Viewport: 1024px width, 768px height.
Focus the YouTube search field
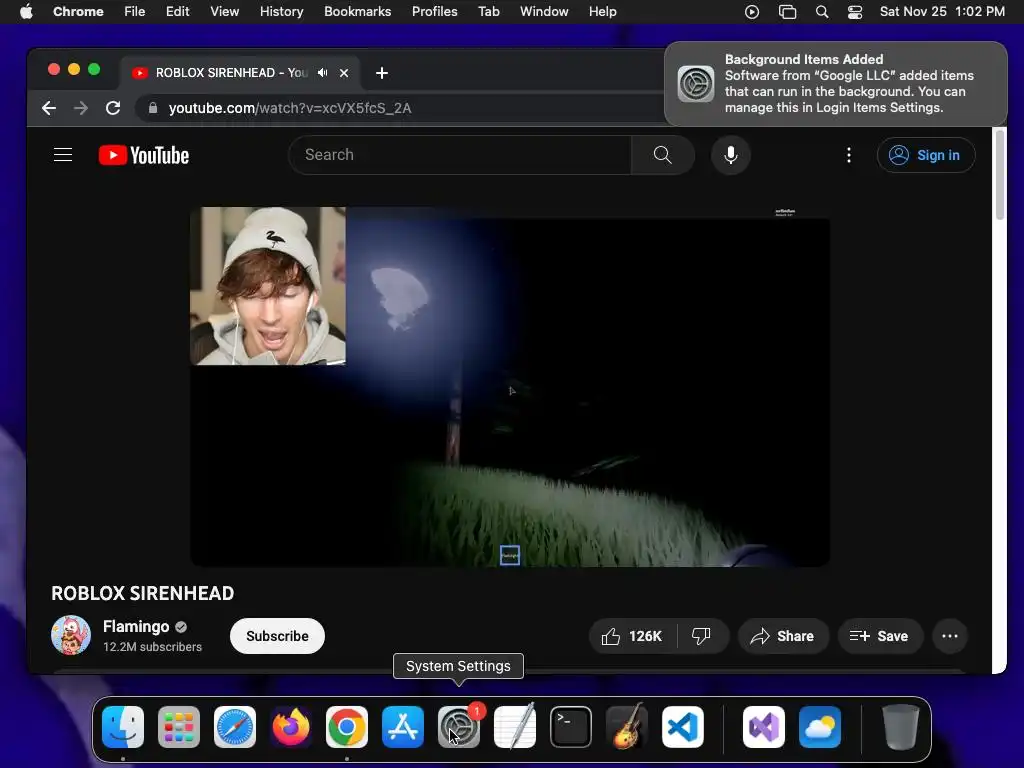460,155
